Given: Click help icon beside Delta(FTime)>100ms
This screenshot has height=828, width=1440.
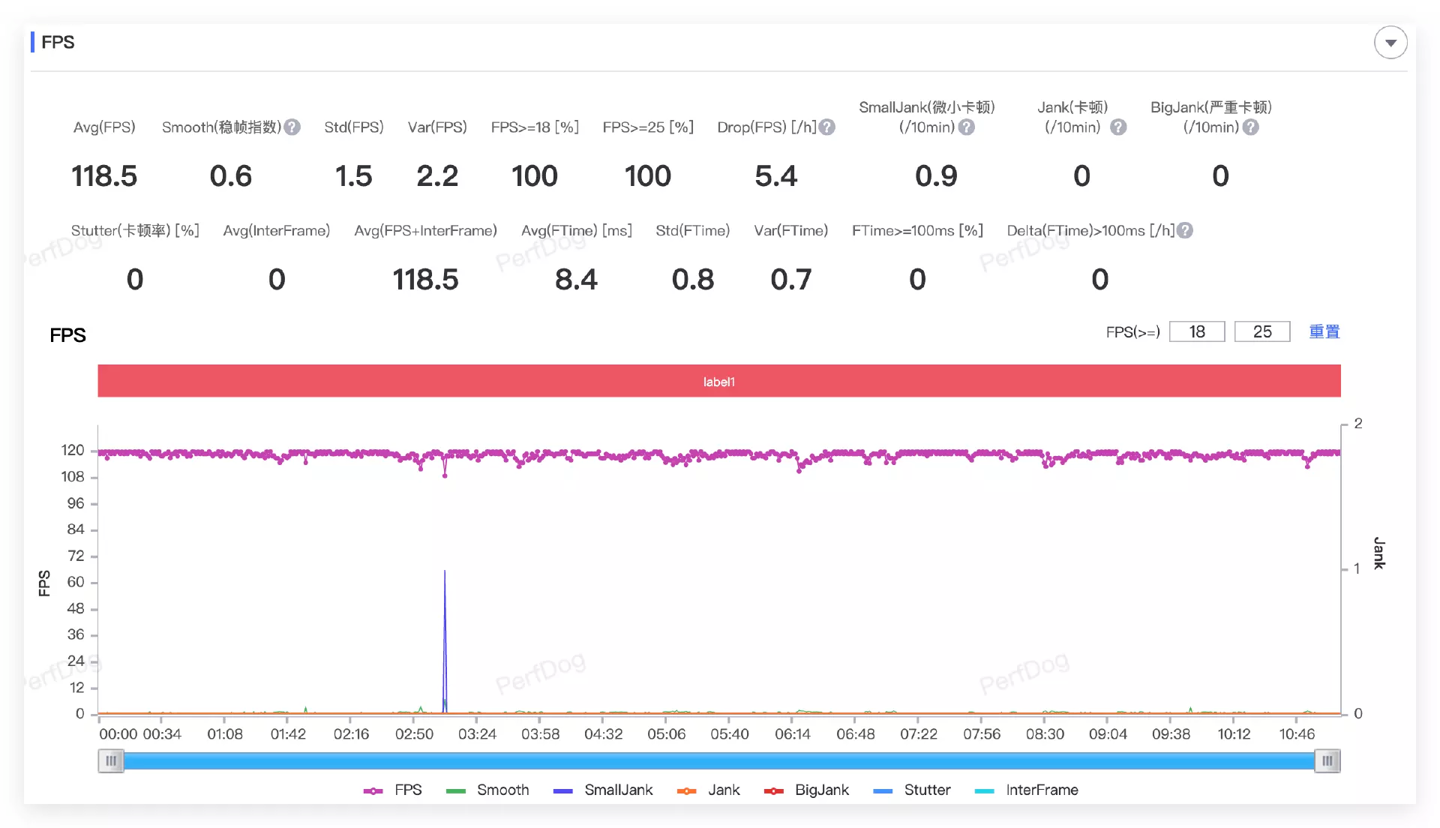Looking at the screenshot, I should pos(1184,231).
